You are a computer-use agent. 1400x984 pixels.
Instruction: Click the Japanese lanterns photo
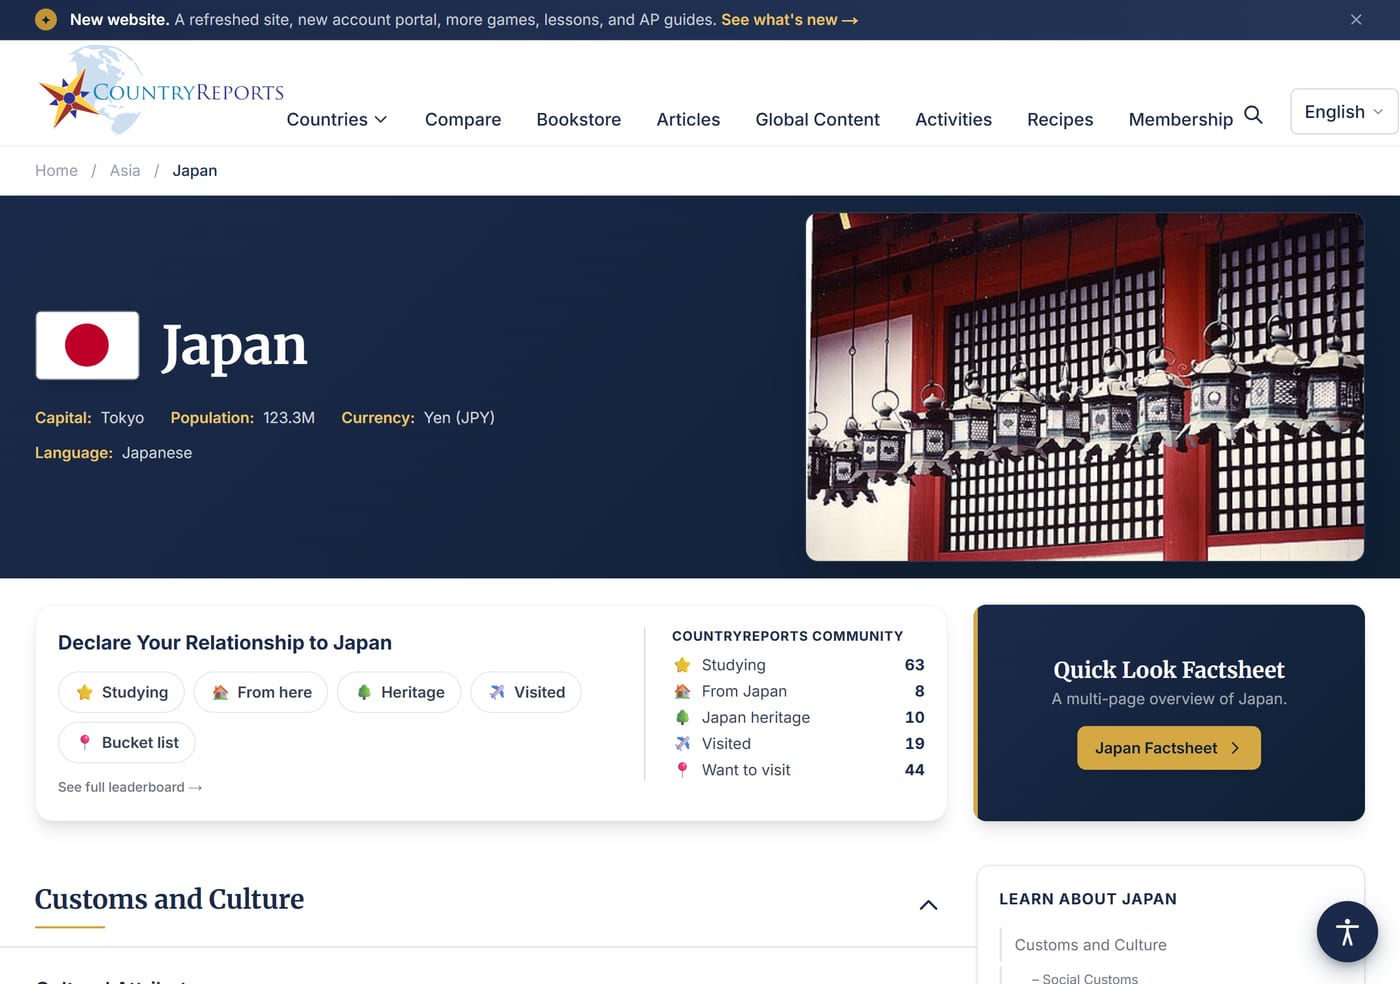[x=1085, y=387]
